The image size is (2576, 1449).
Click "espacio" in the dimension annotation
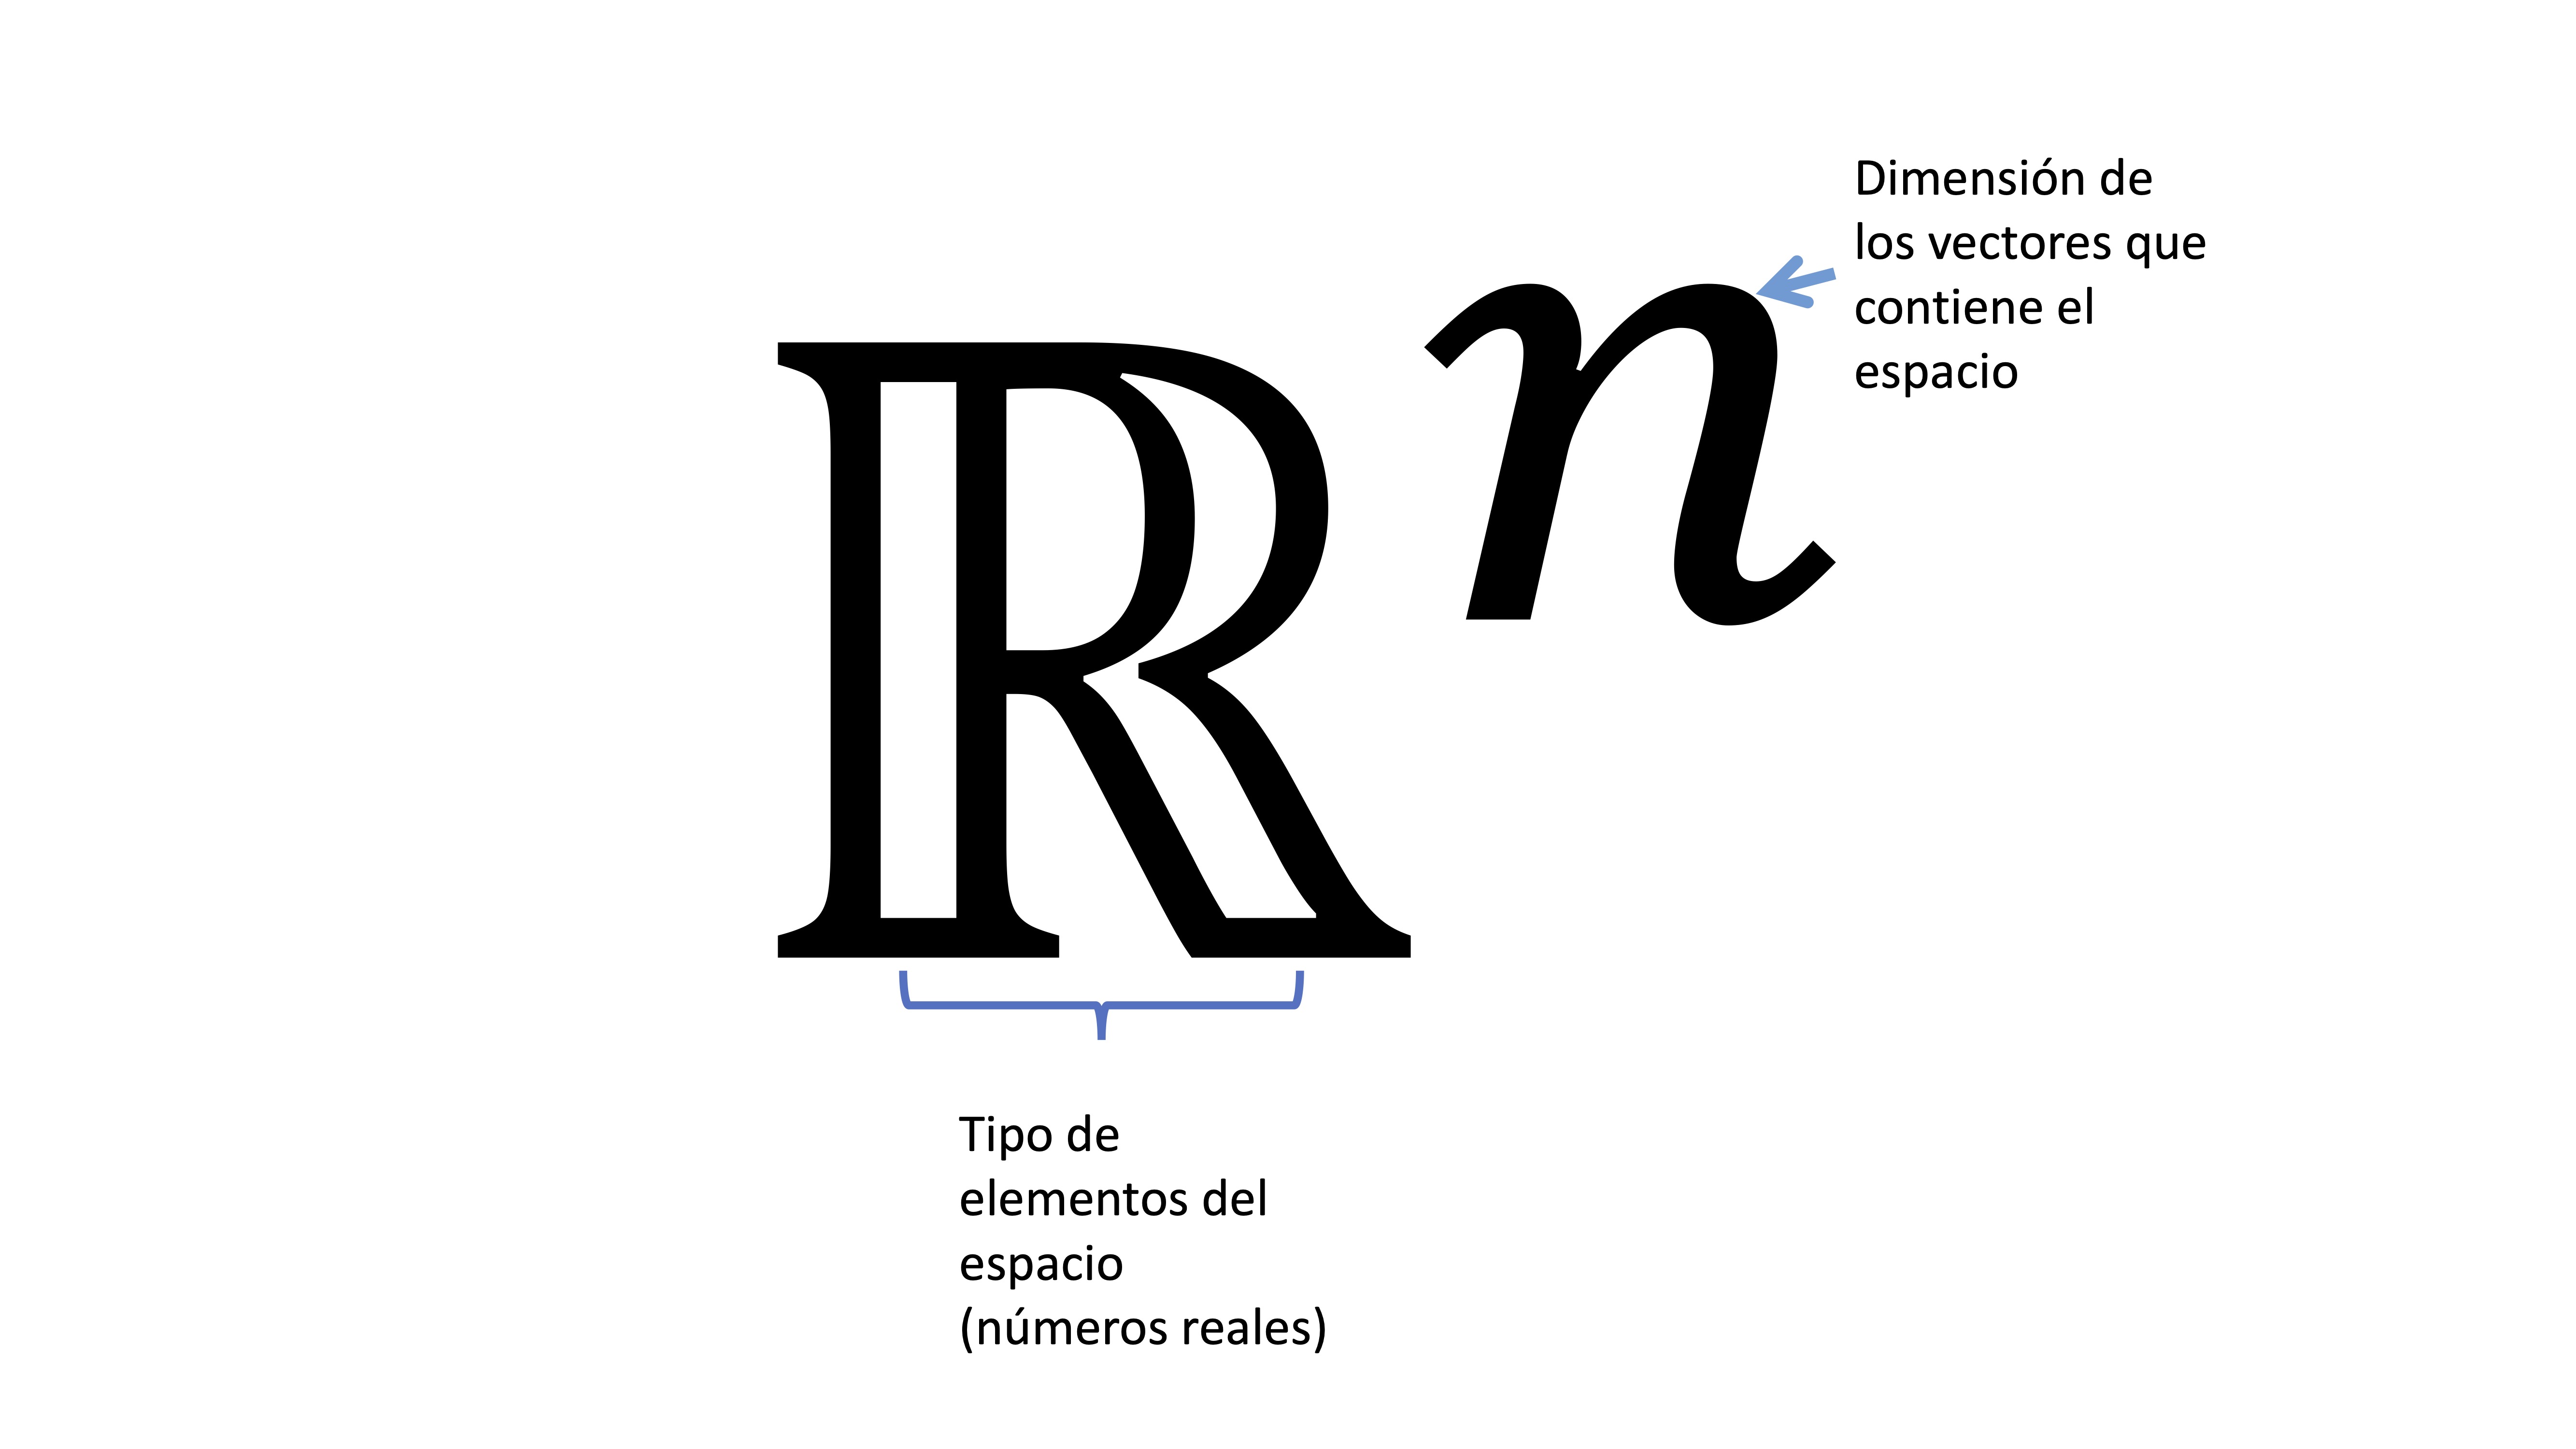(1936, 372)
